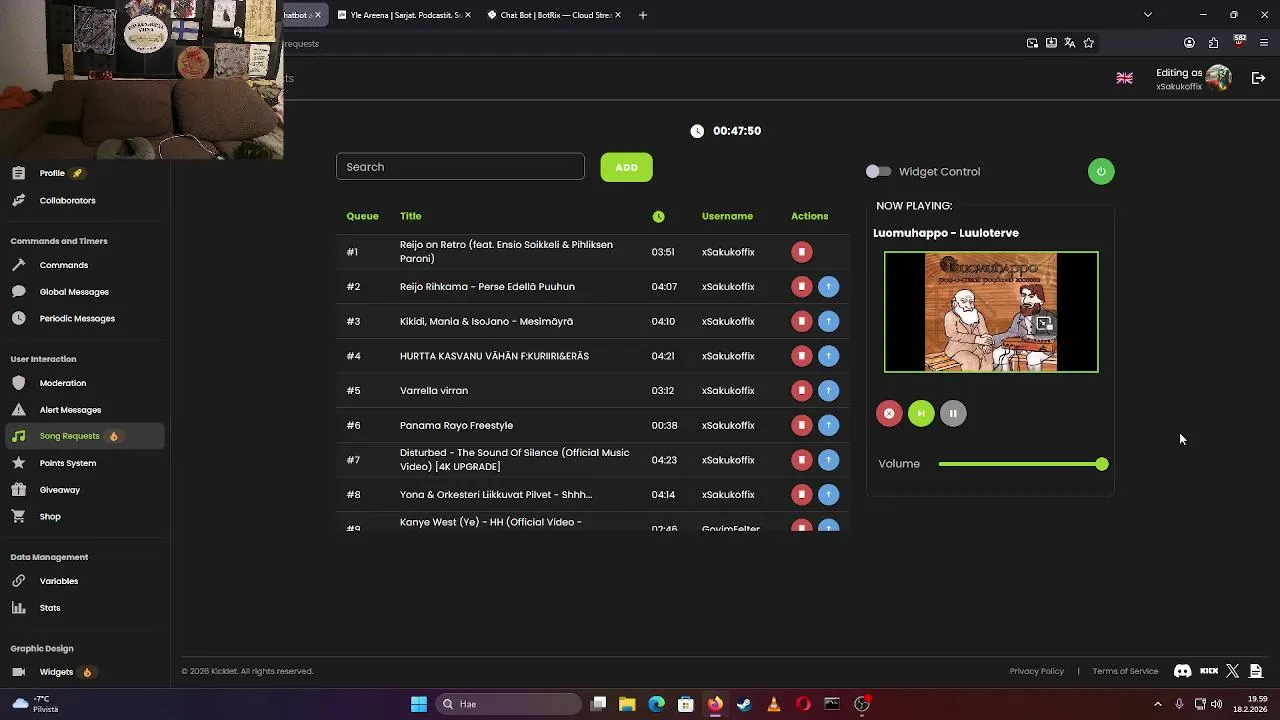The image size is (1280, 720).
Task: Click the green ADD button
Action: 626,167
